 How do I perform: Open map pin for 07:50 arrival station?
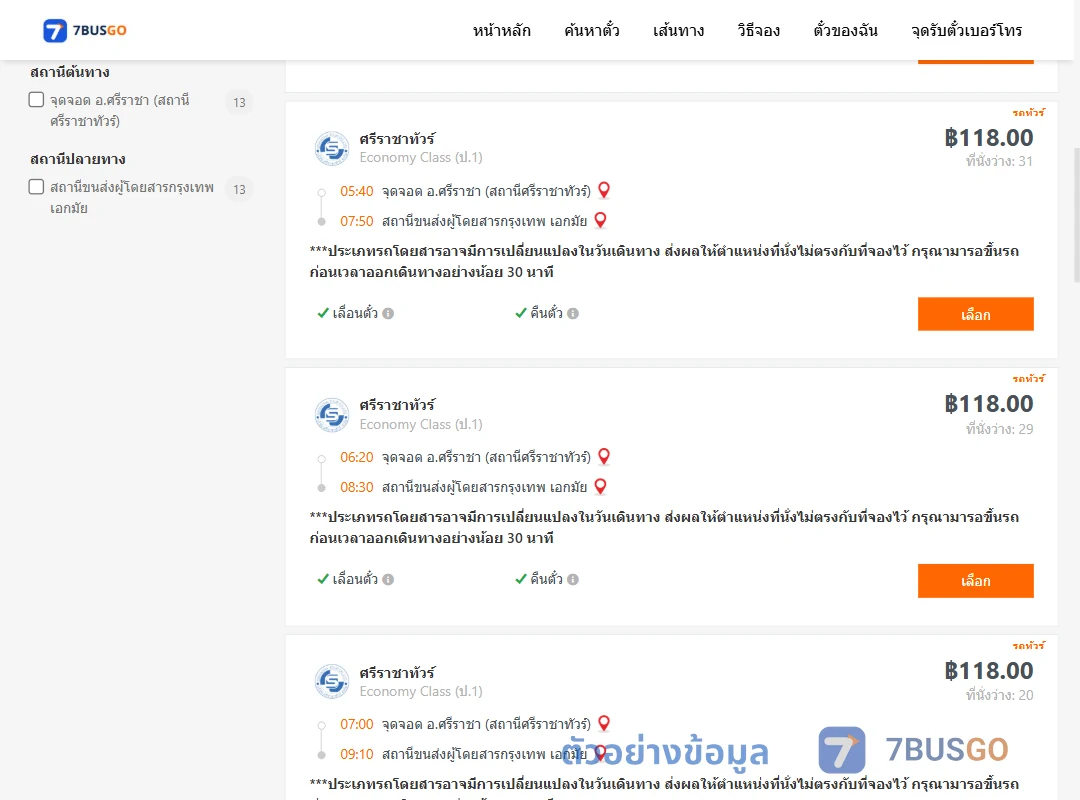point(601,220)
